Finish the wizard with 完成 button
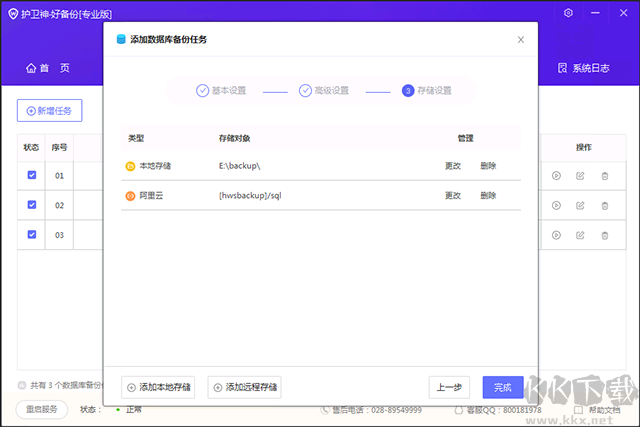This screenshot has width=640, height=427. click(x=503, y=387)
